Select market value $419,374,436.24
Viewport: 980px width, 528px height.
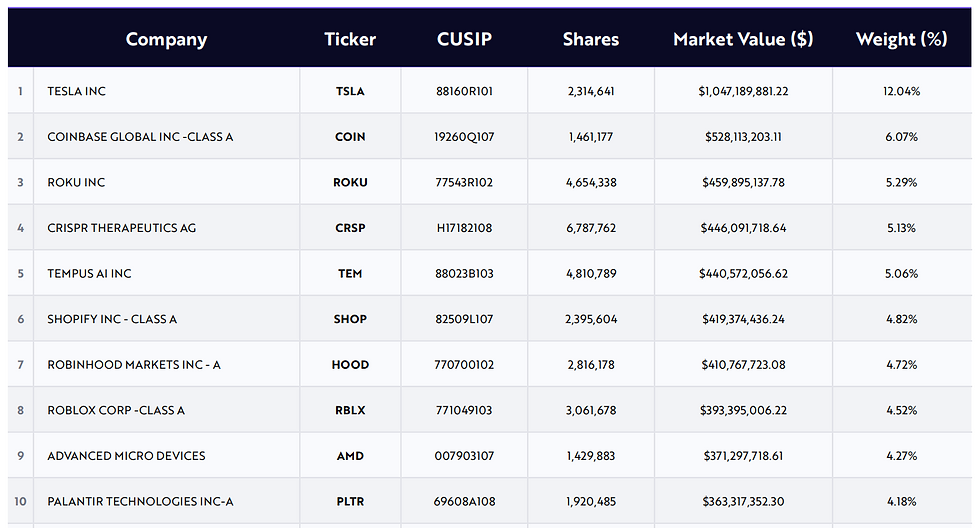coord(744,319)
